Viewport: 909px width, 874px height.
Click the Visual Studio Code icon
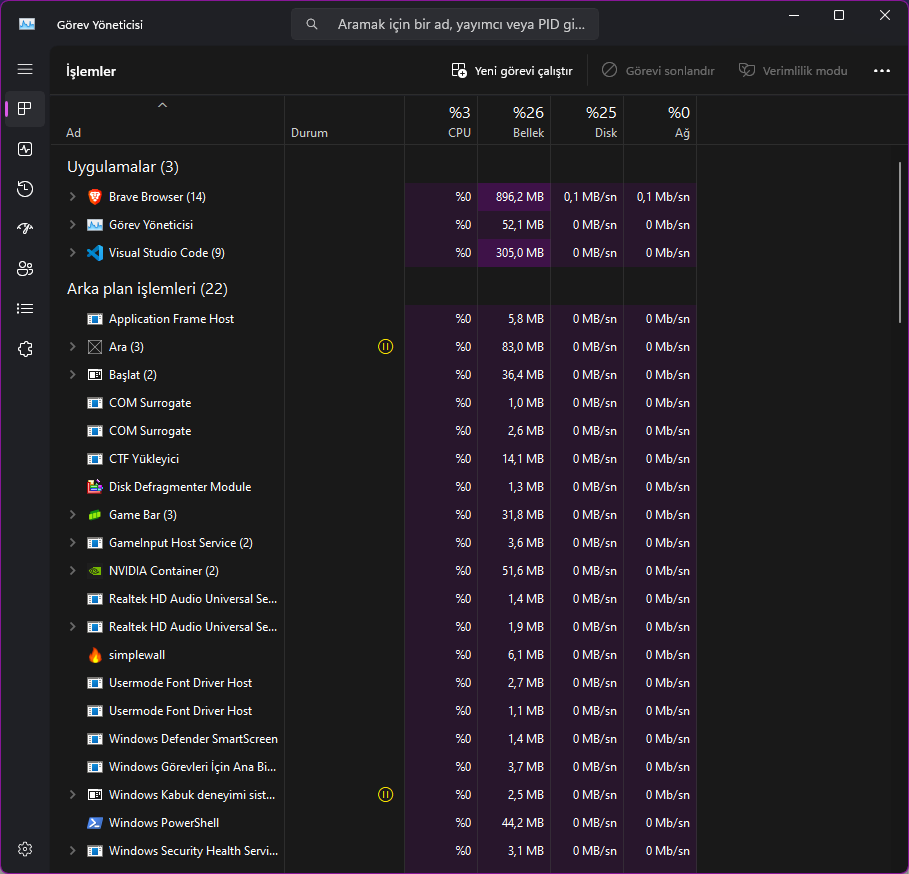pyautogui.click(x=94, y=253)
